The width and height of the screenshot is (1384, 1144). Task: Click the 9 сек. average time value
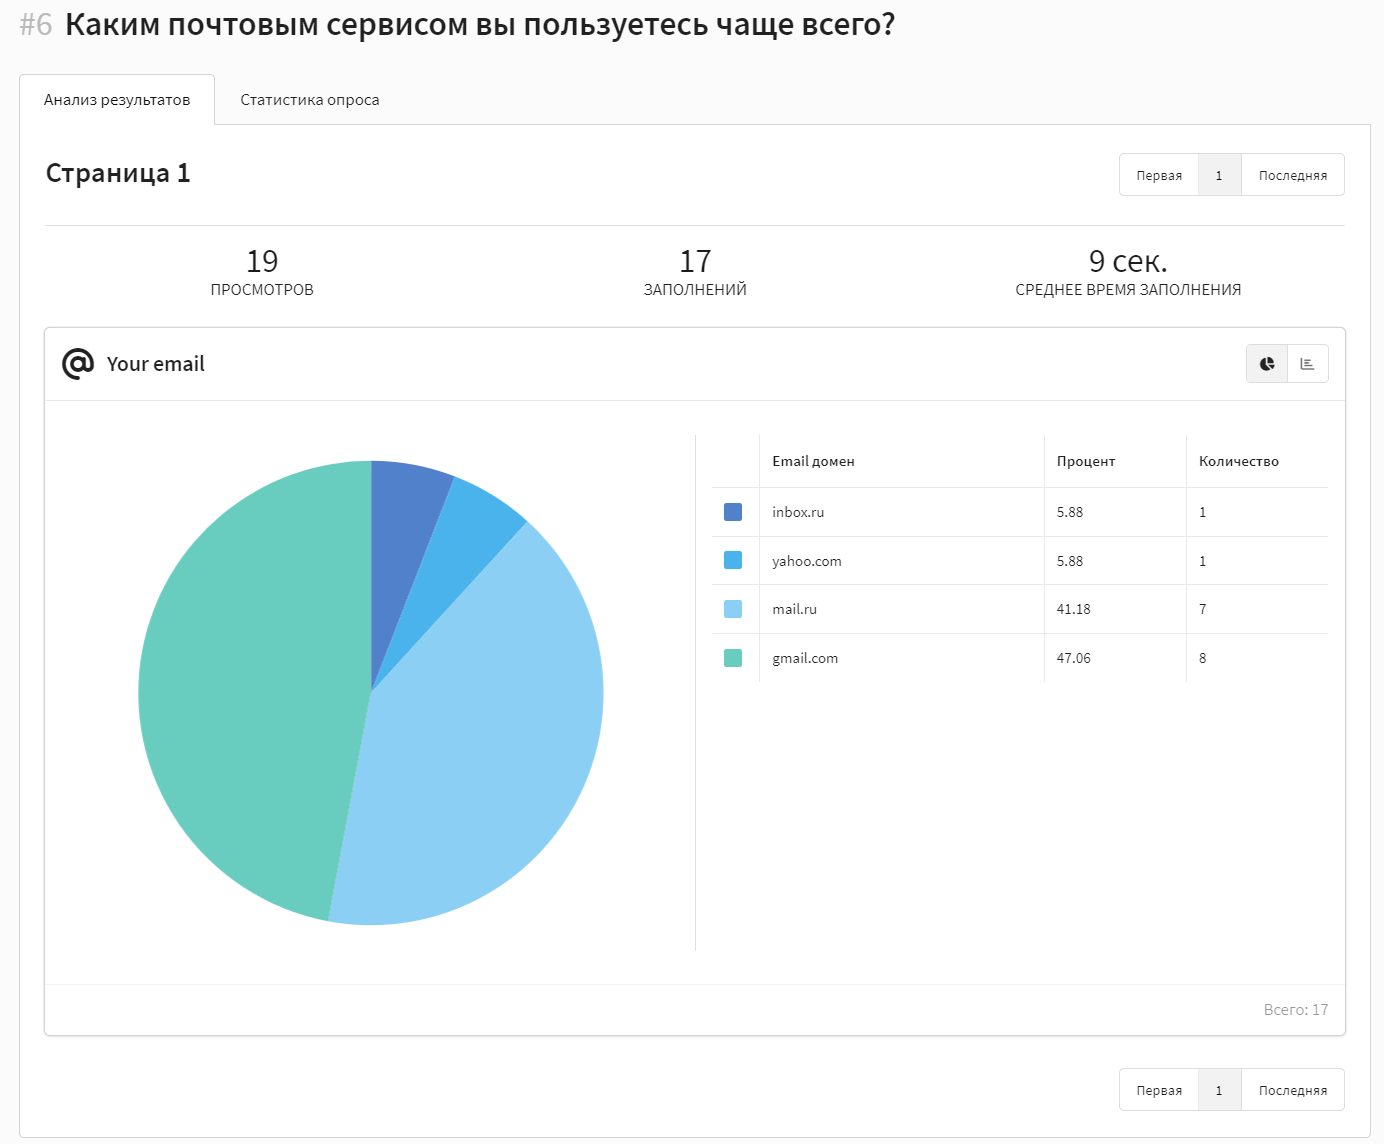(1128, 261)
